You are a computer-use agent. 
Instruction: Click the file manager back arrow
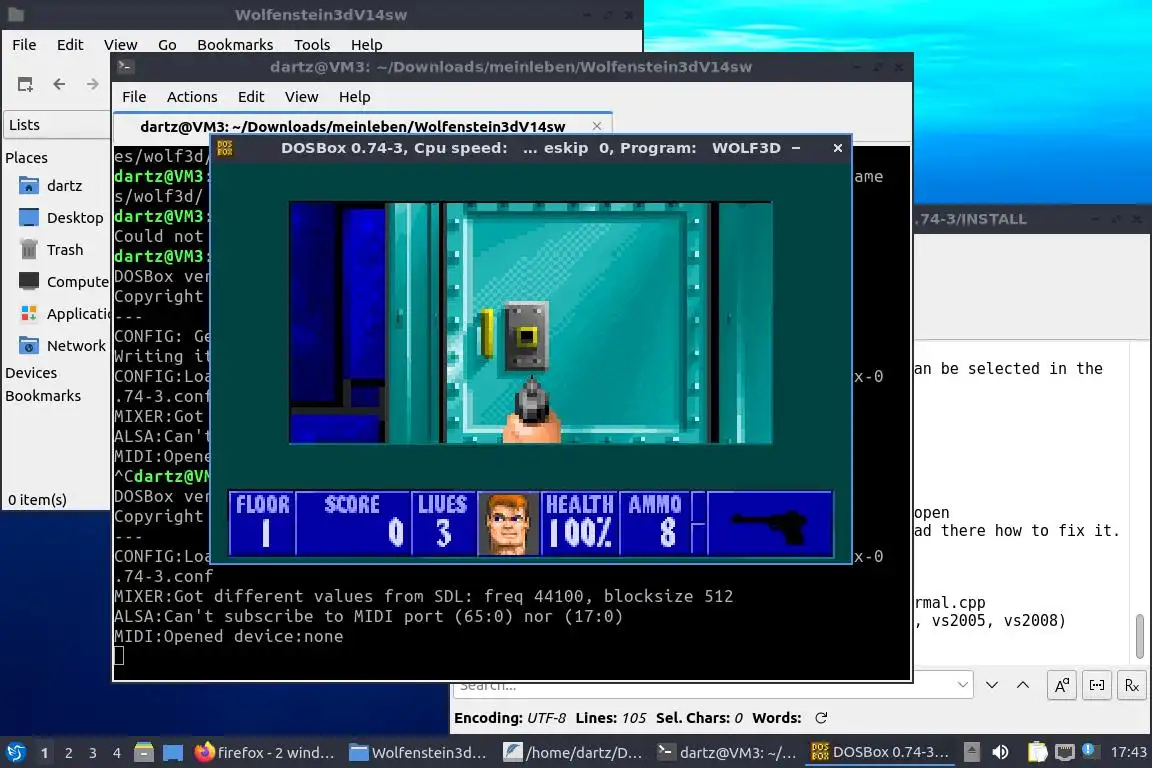click(x=60, y=84)
